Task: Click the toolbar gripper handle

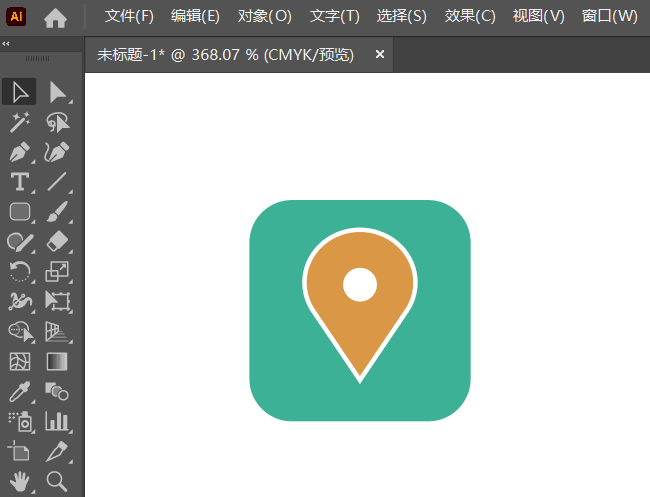Action: (37, 58)
